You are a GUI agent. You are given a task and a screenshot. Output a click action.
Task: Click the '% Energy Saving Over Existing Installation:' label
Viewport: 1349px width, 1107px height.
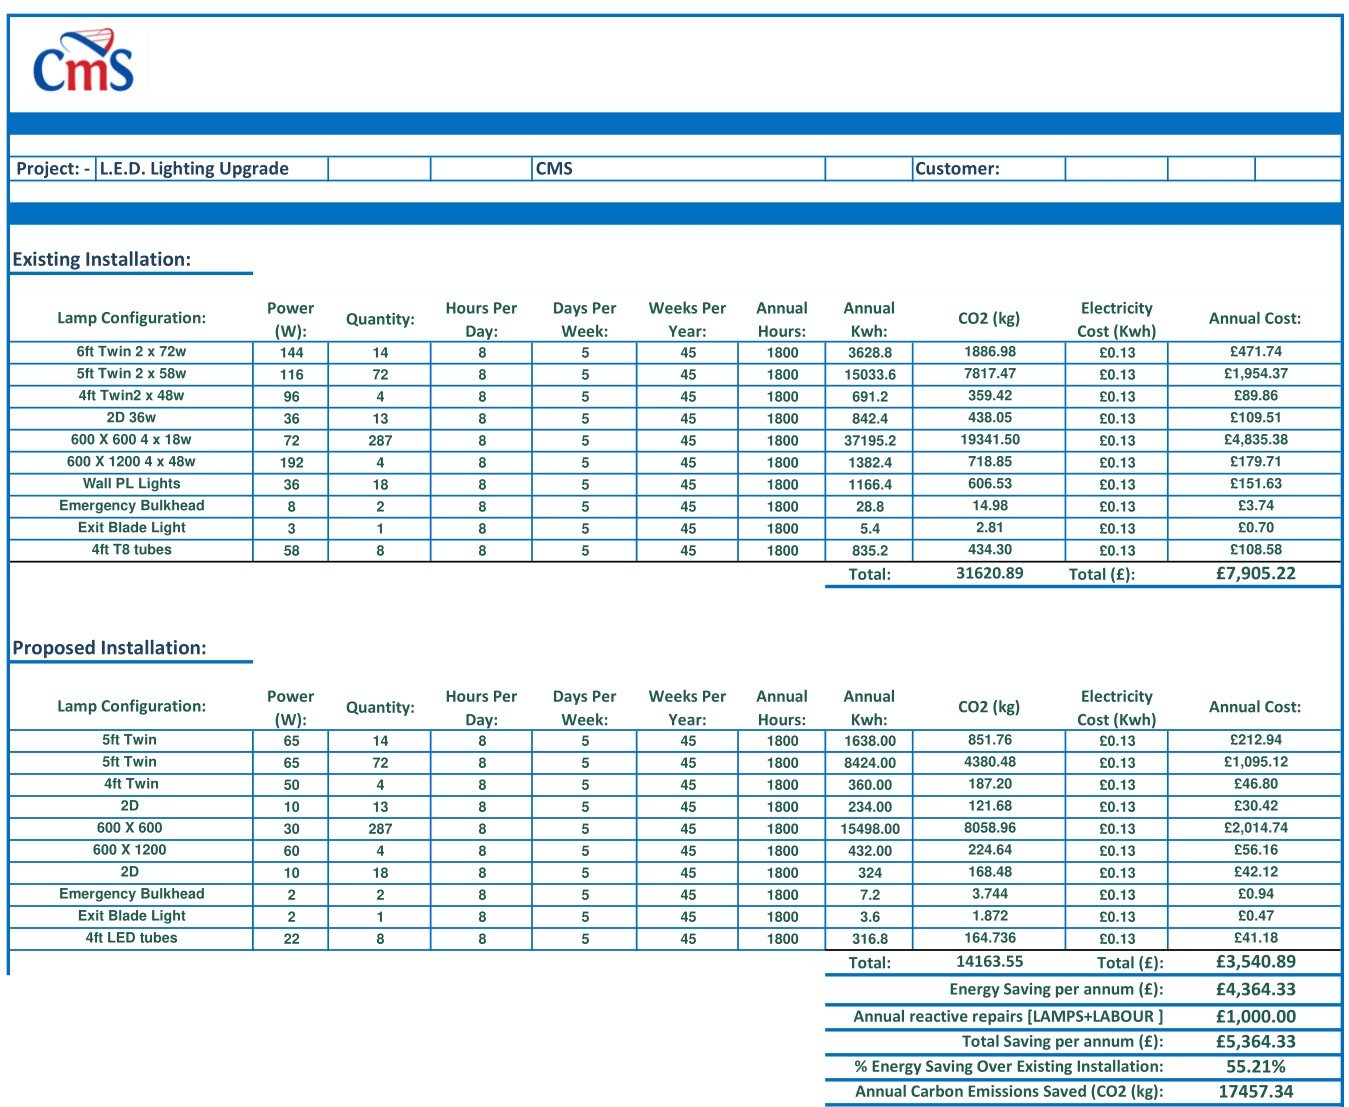point(1009,1066)
